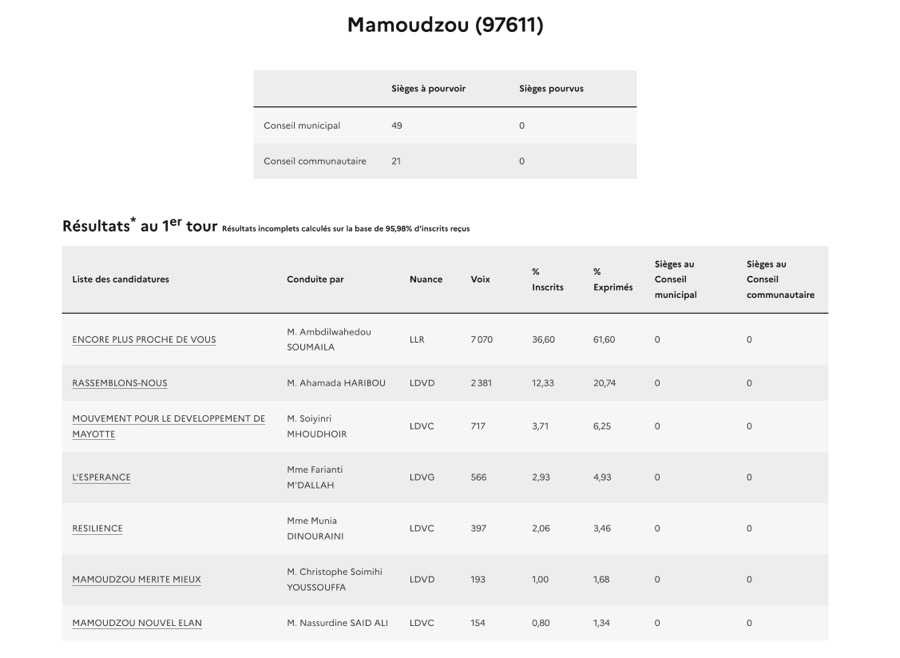Image resolution: width=900 pixels, height=658 pixels.
Task: Open the RASSEMBLONS-NOUS list link
Action: (120, 383)
